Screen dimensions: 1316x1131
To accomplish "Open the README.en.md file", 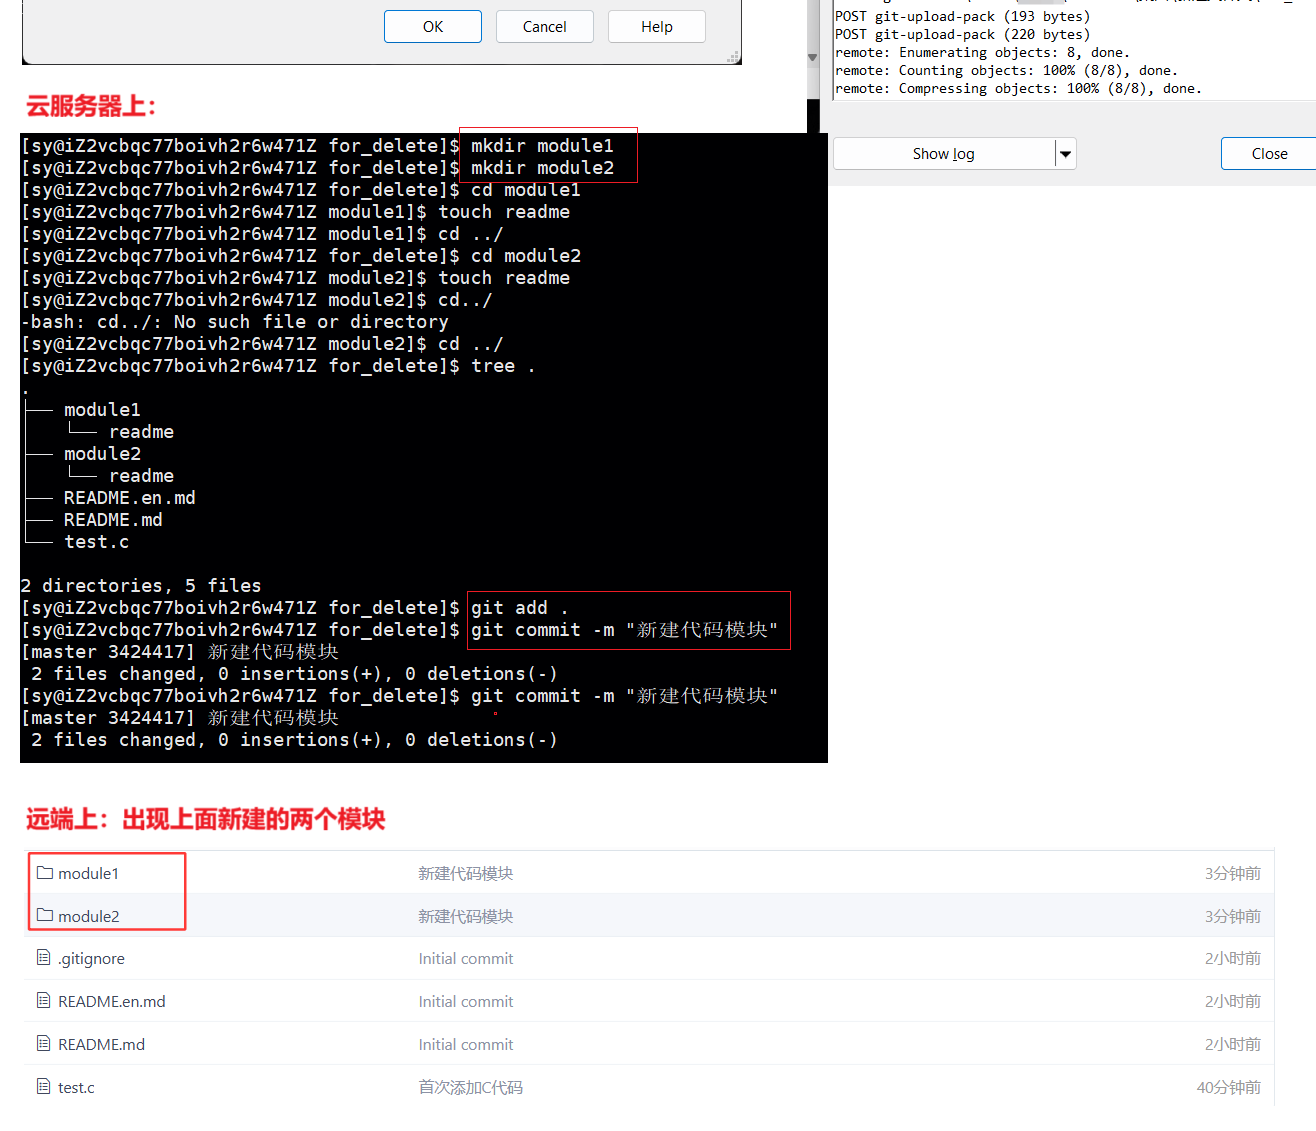I will (112, 1002).
